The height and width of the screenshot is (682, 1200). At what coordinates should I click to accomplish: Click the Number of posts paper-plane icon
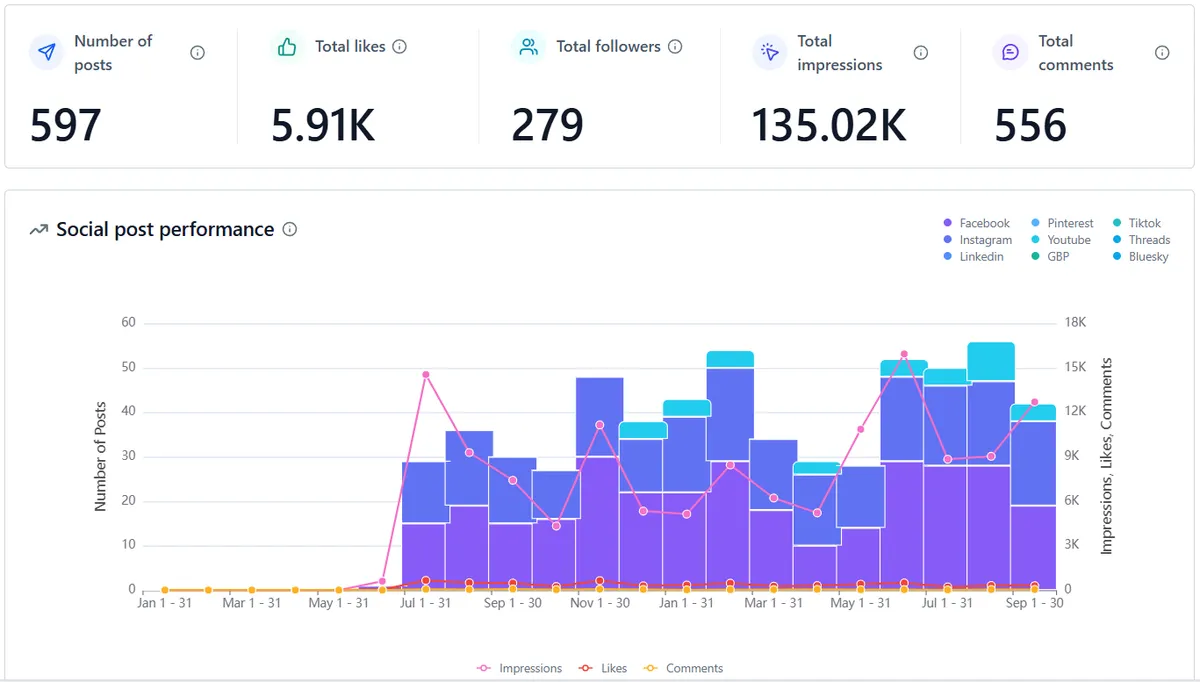click(x=46, y=52)
